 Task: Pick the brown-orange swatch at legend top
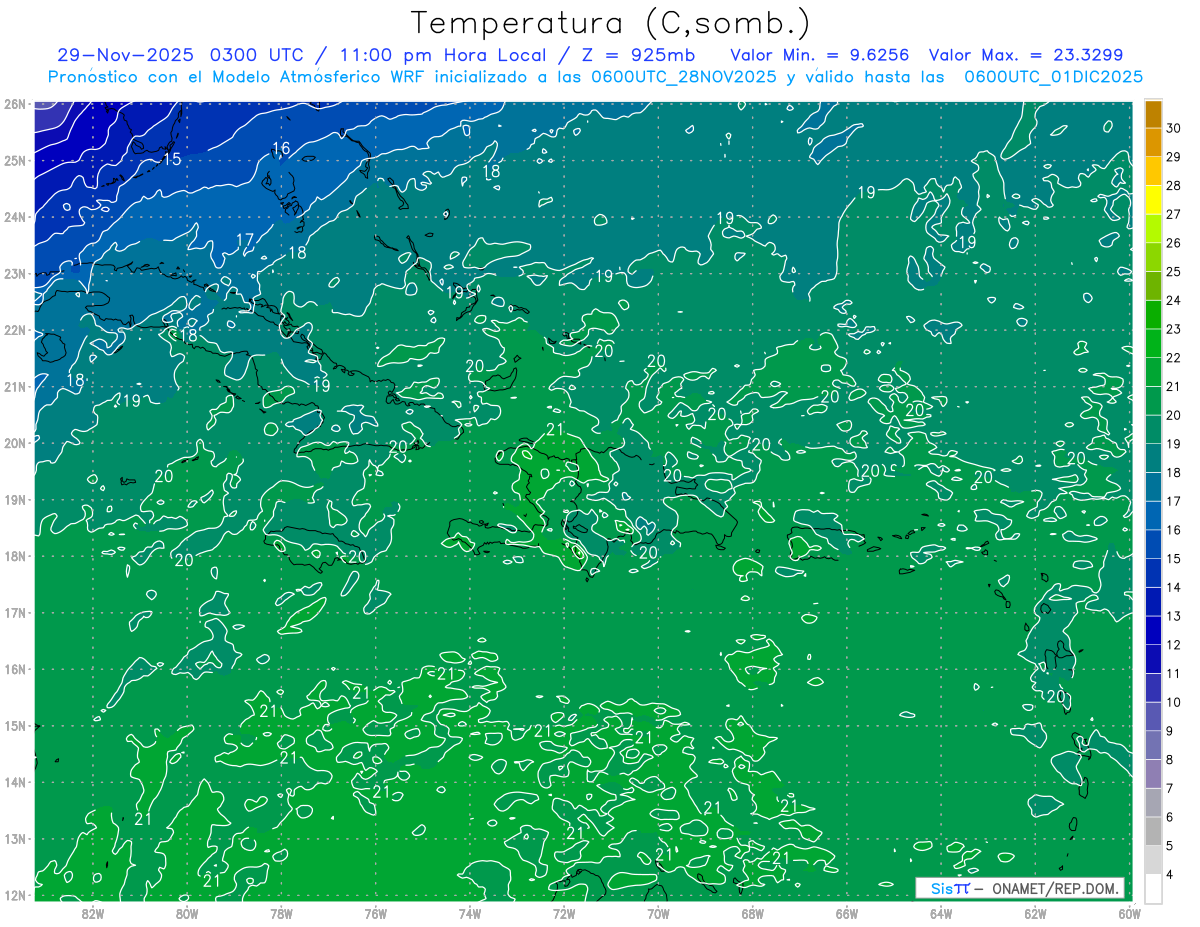coord(1153,113)
